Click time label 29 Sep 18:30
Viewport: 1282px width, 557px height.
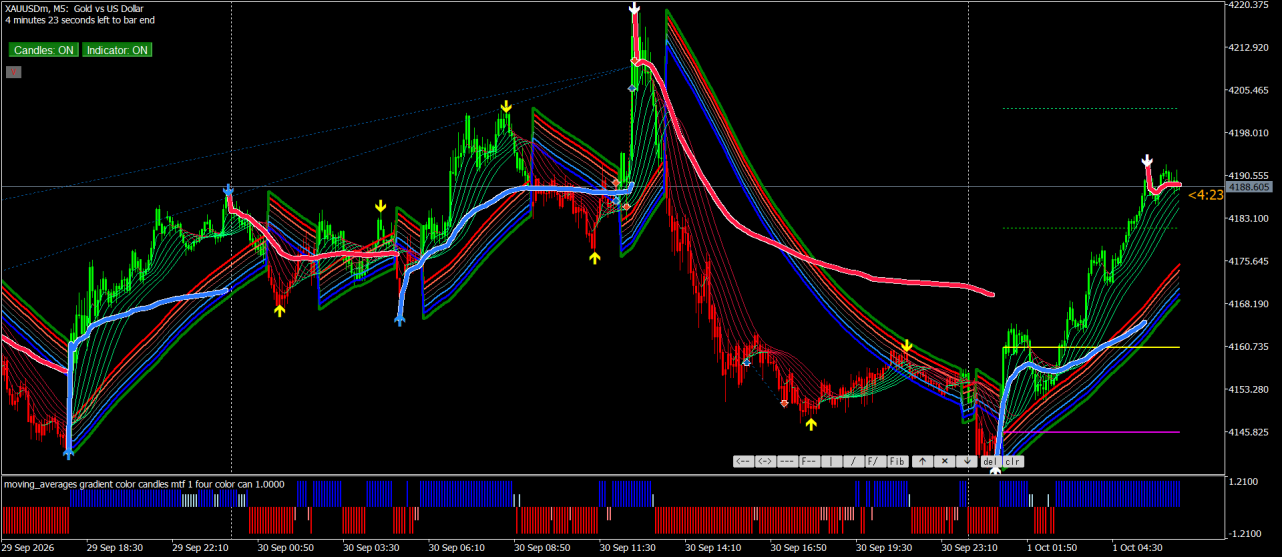(x=114, y=548)
